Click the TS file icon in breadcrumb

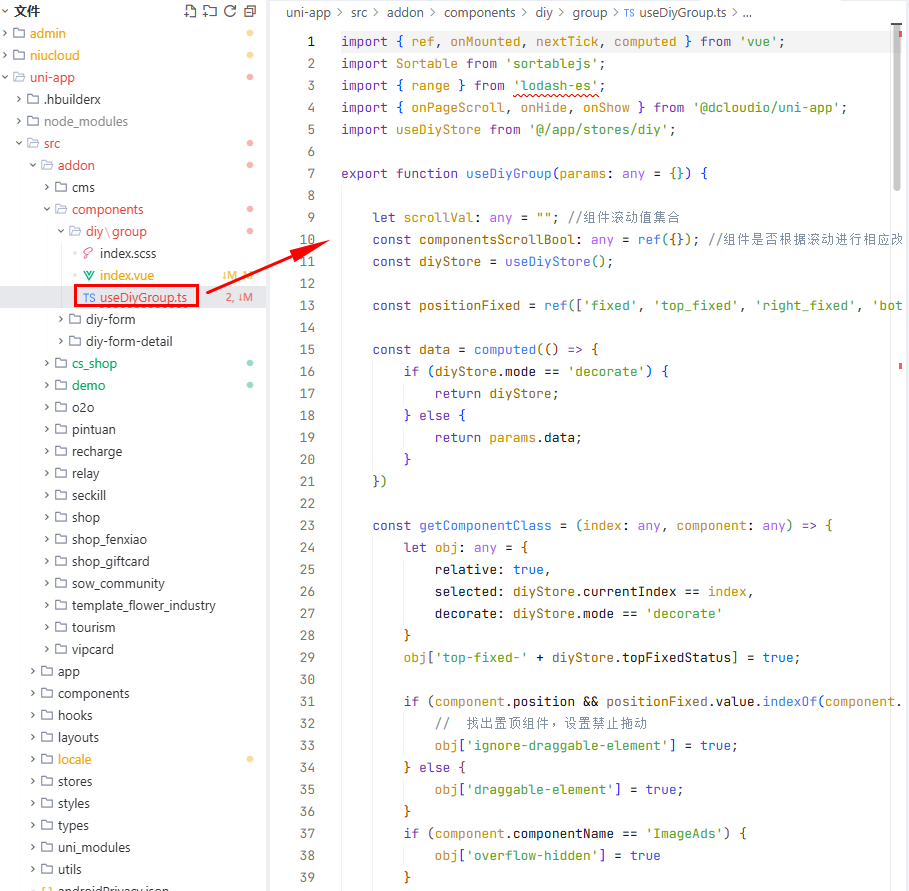tap(629, 13)
